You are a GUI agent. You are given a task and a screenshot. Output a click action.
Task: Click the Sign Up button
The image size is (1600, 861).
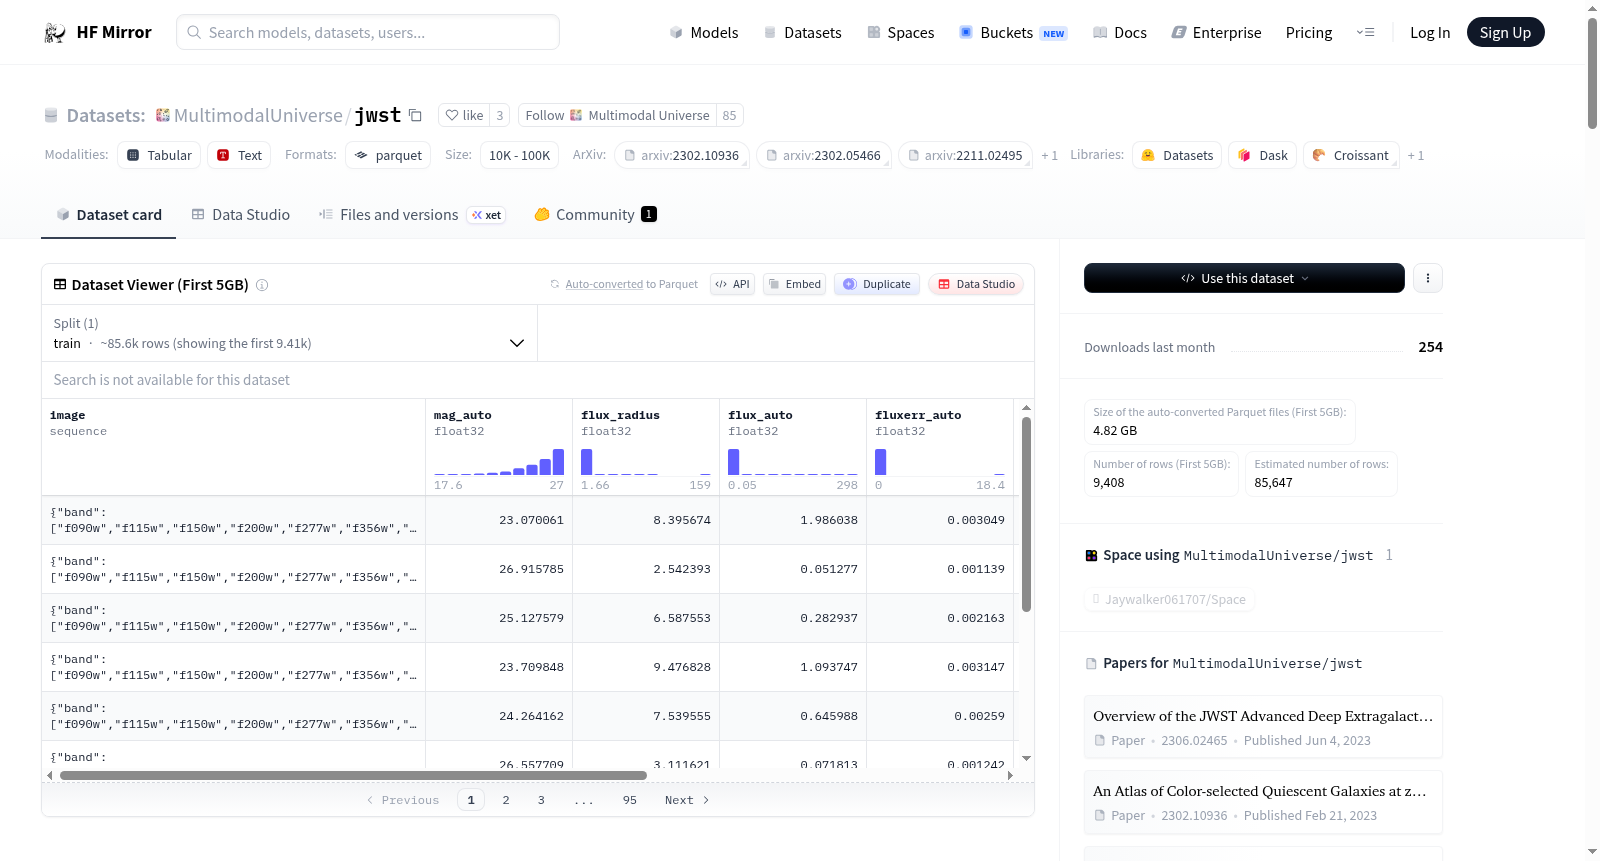coord(1505,32)
